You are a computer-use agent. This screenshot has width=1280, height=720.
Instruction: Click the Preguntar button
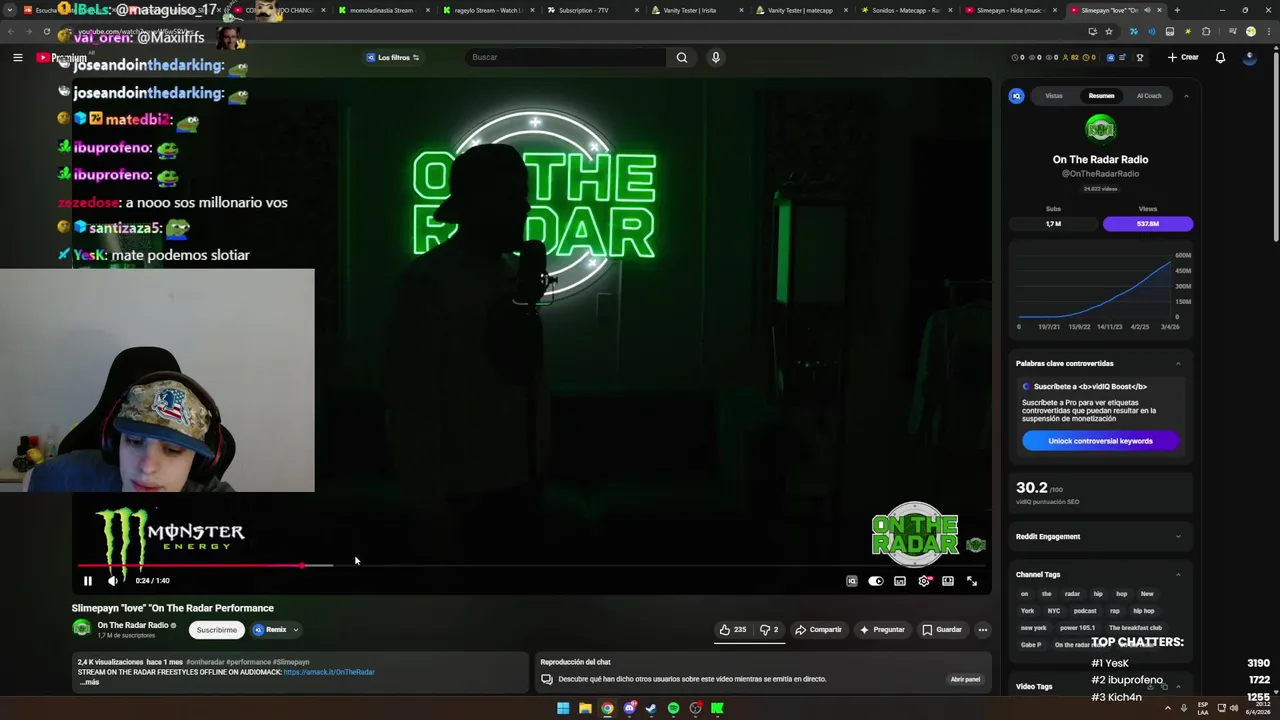click(x=882, y=630)
